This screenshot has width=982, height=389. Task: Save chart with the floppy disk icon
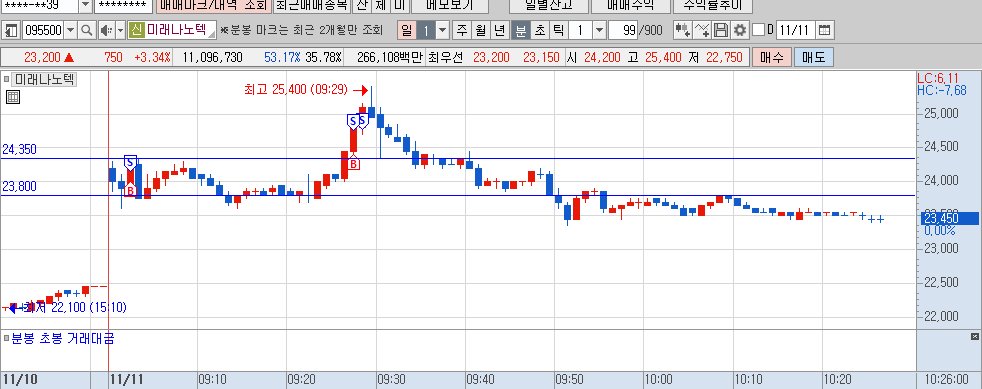[721, 30]
